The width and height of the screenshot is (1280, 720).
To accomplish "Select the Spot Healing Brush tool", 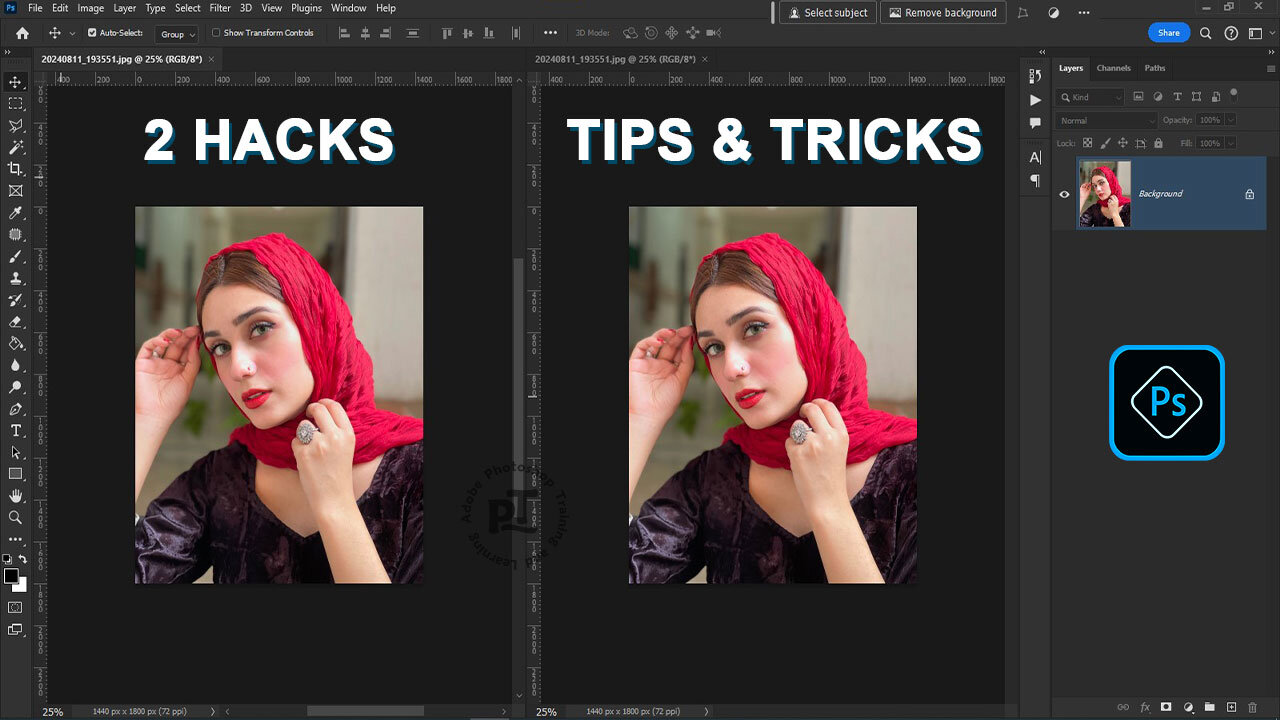I will (15, 235).
